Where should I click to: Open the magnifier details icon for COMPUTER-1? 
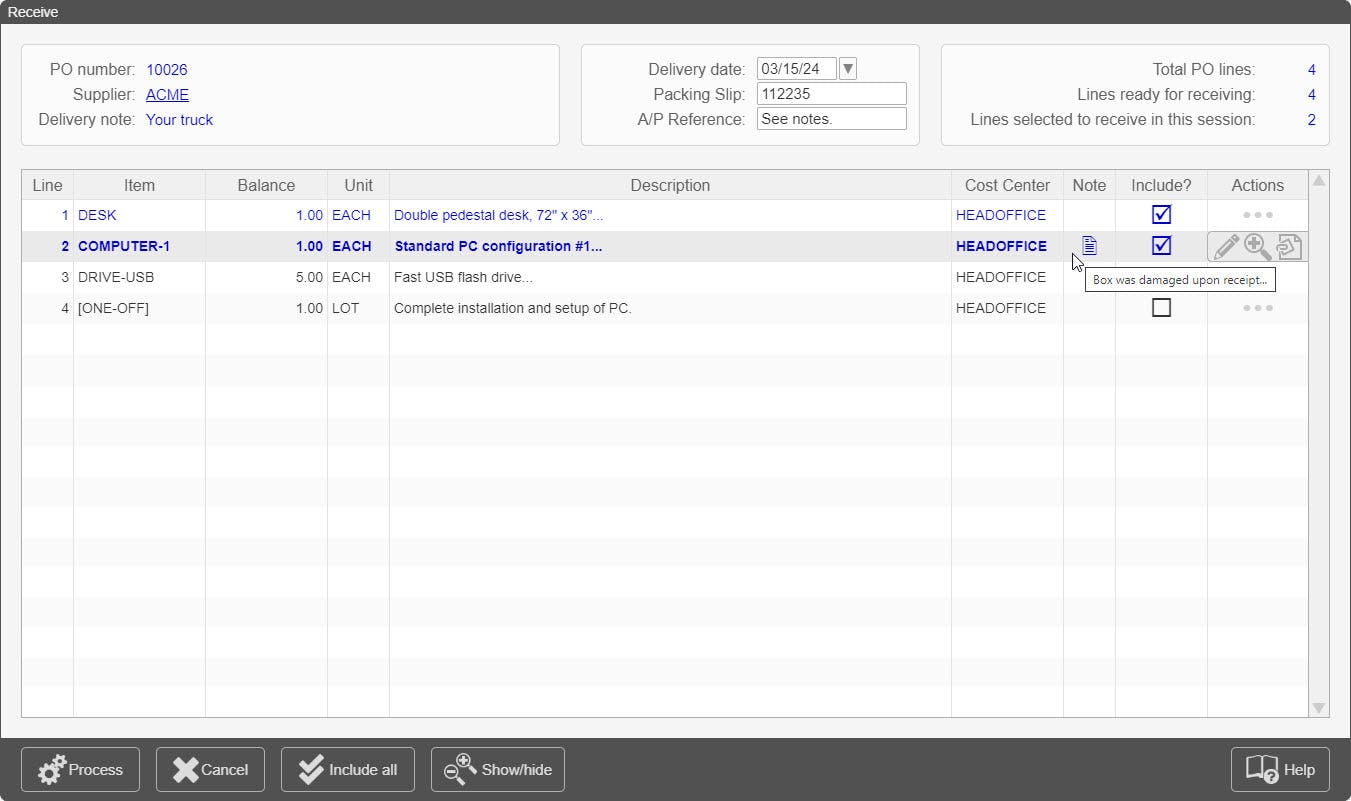click(x=1256, y=247)
